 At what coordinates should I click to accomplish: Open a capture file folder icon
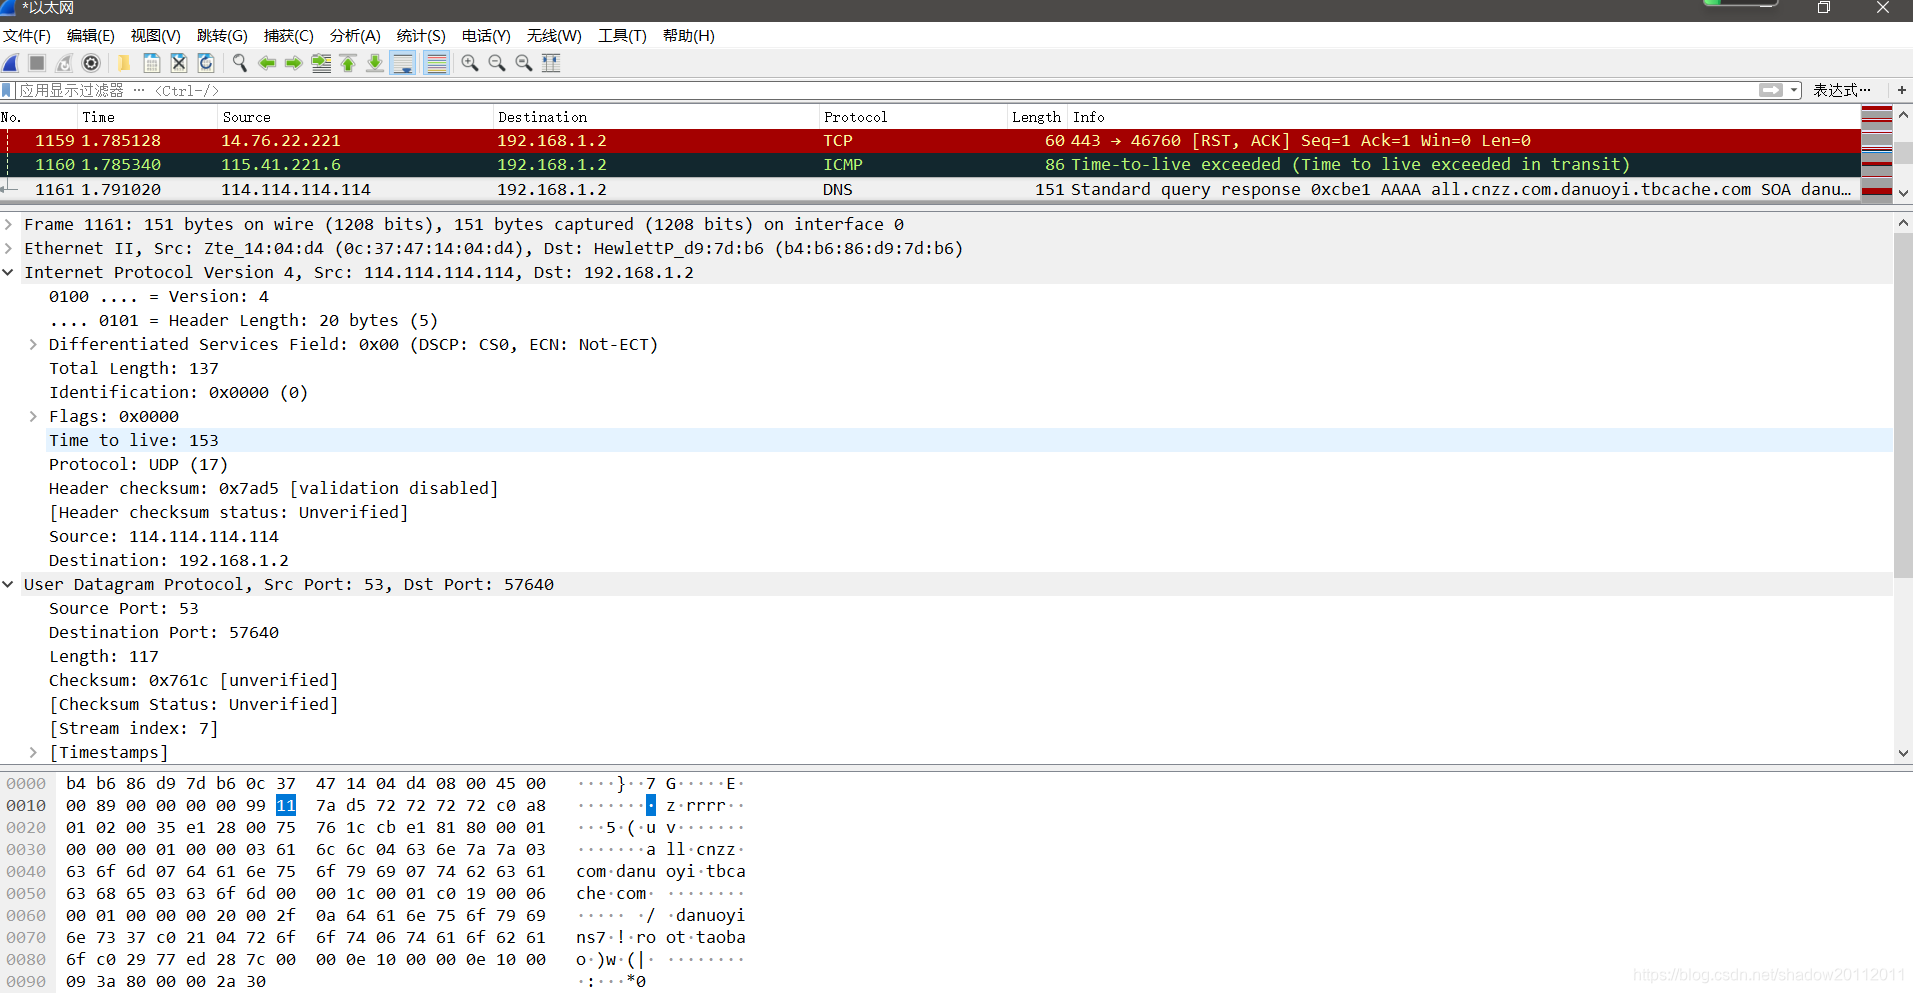124,63
